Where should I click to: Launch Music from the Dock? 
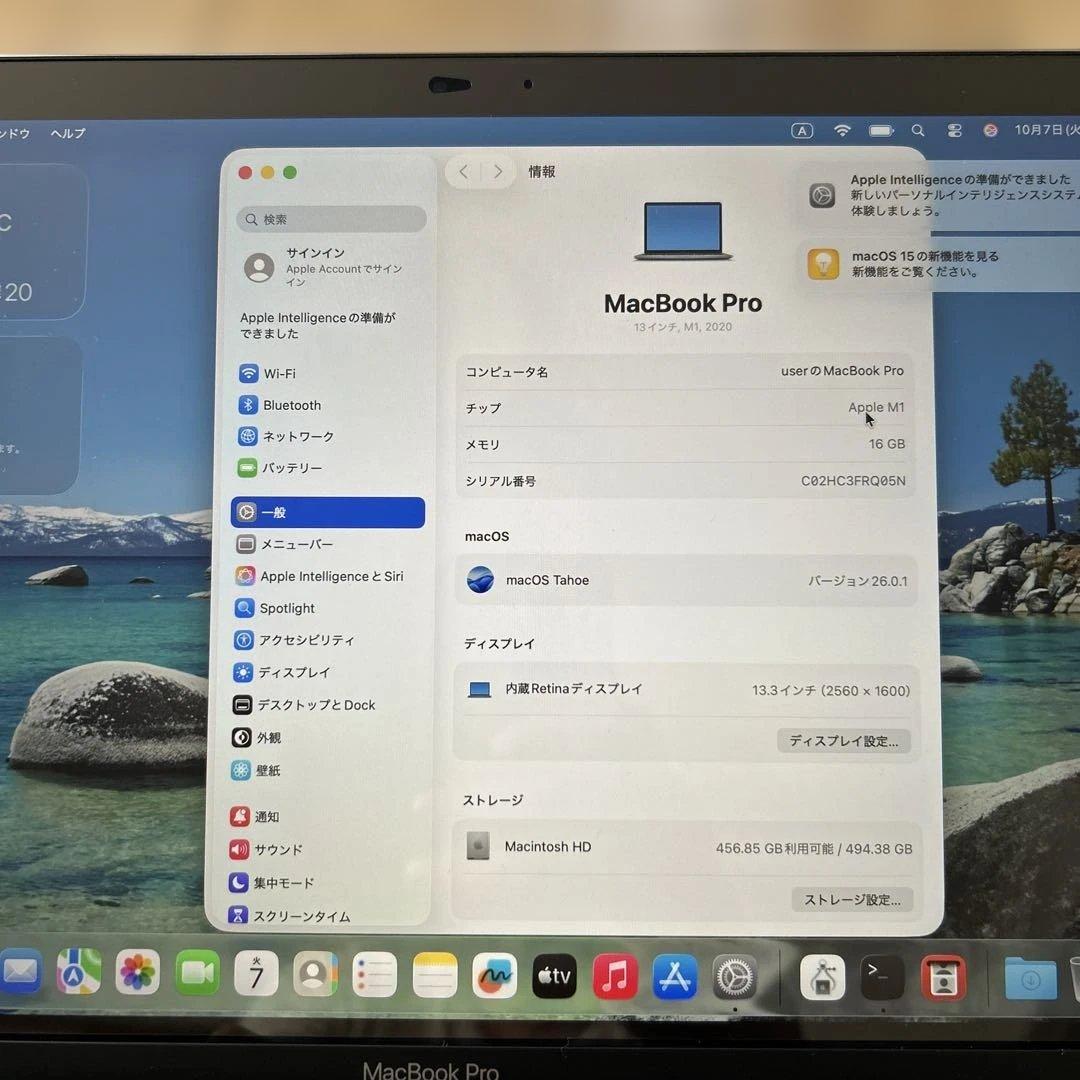(616, 977)
